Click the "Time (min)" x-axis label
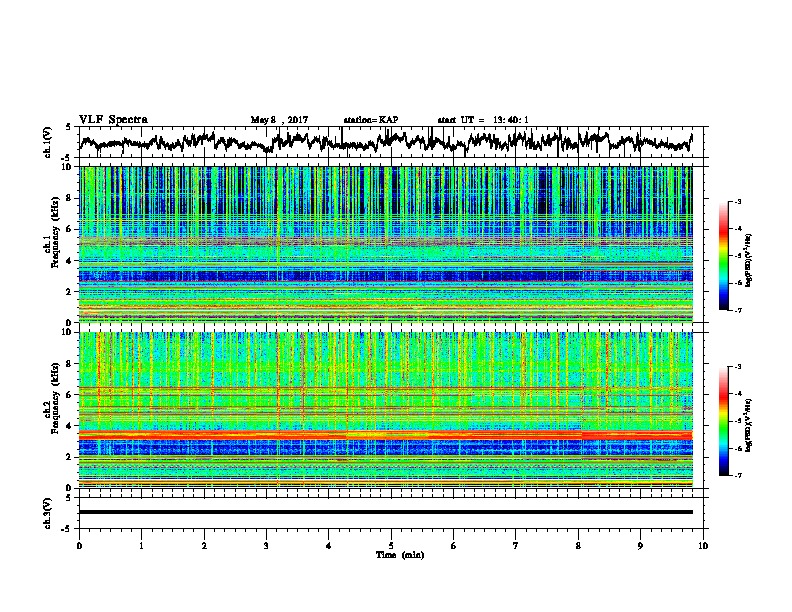The image size is (792, 612). point(400,555)
